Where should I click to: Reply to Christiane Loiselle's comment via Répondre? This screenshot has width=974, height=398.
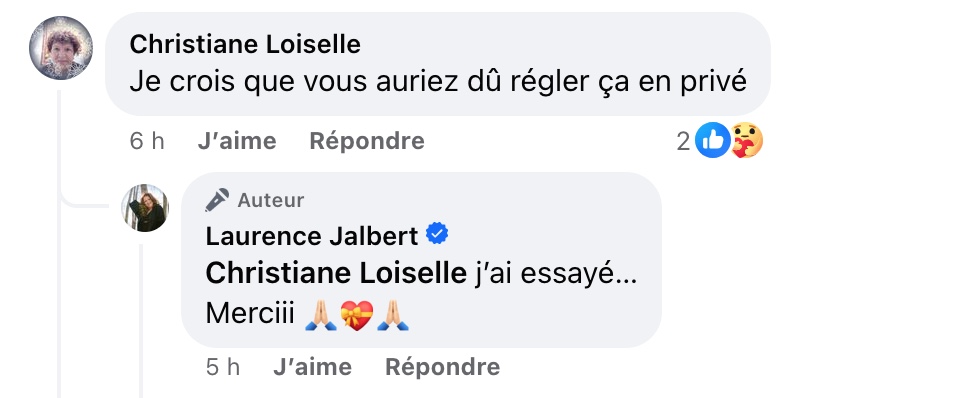click(x=367, y=141)
